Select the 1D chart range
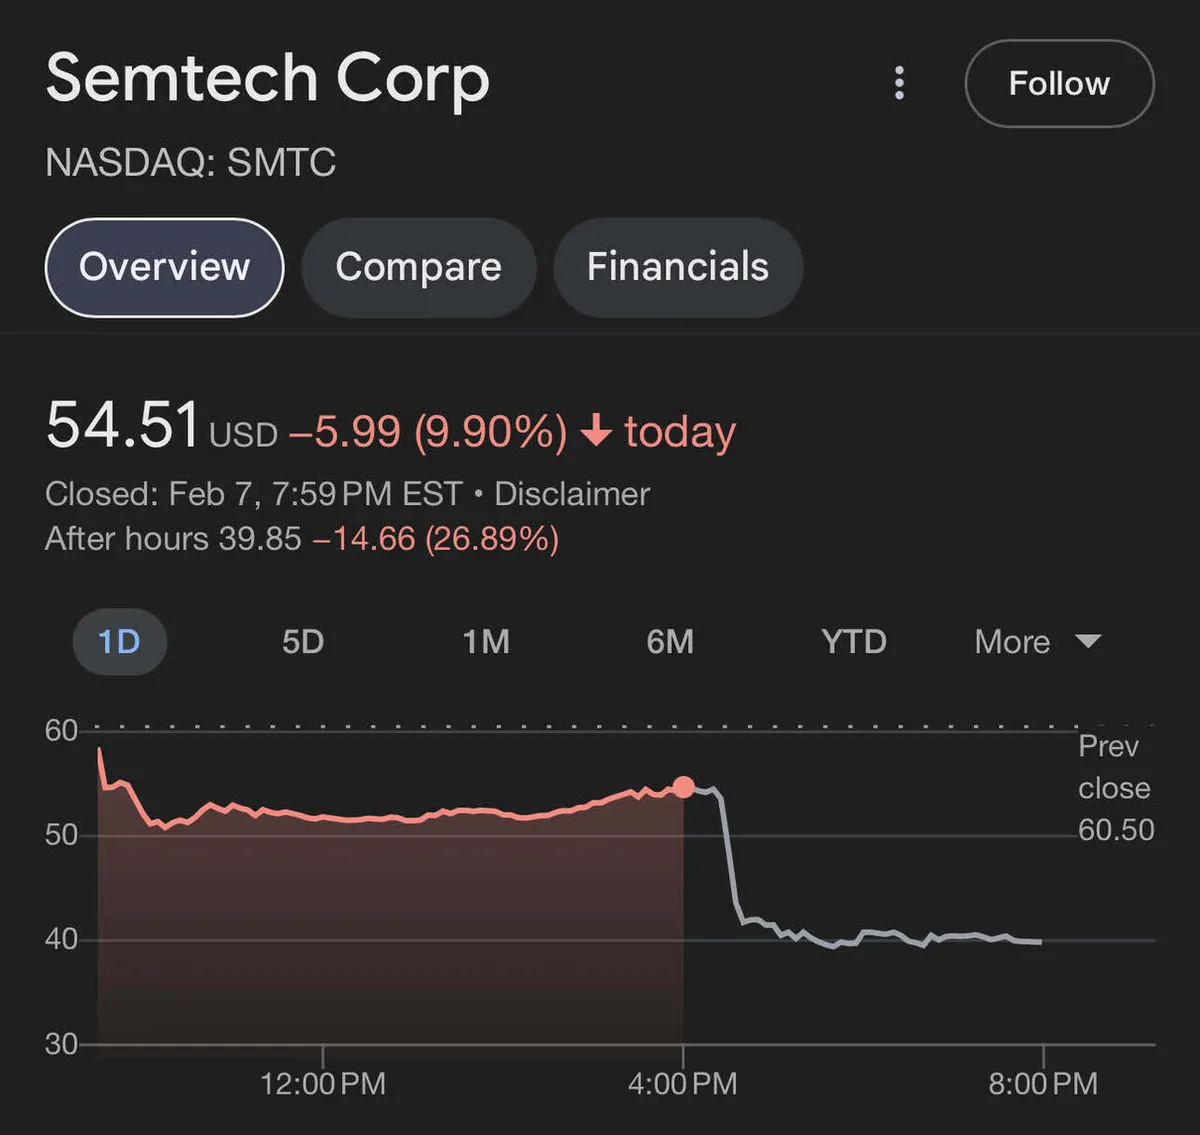Image resolution: width=1200 pixels, height=1135 pixels. pos(119,641)
